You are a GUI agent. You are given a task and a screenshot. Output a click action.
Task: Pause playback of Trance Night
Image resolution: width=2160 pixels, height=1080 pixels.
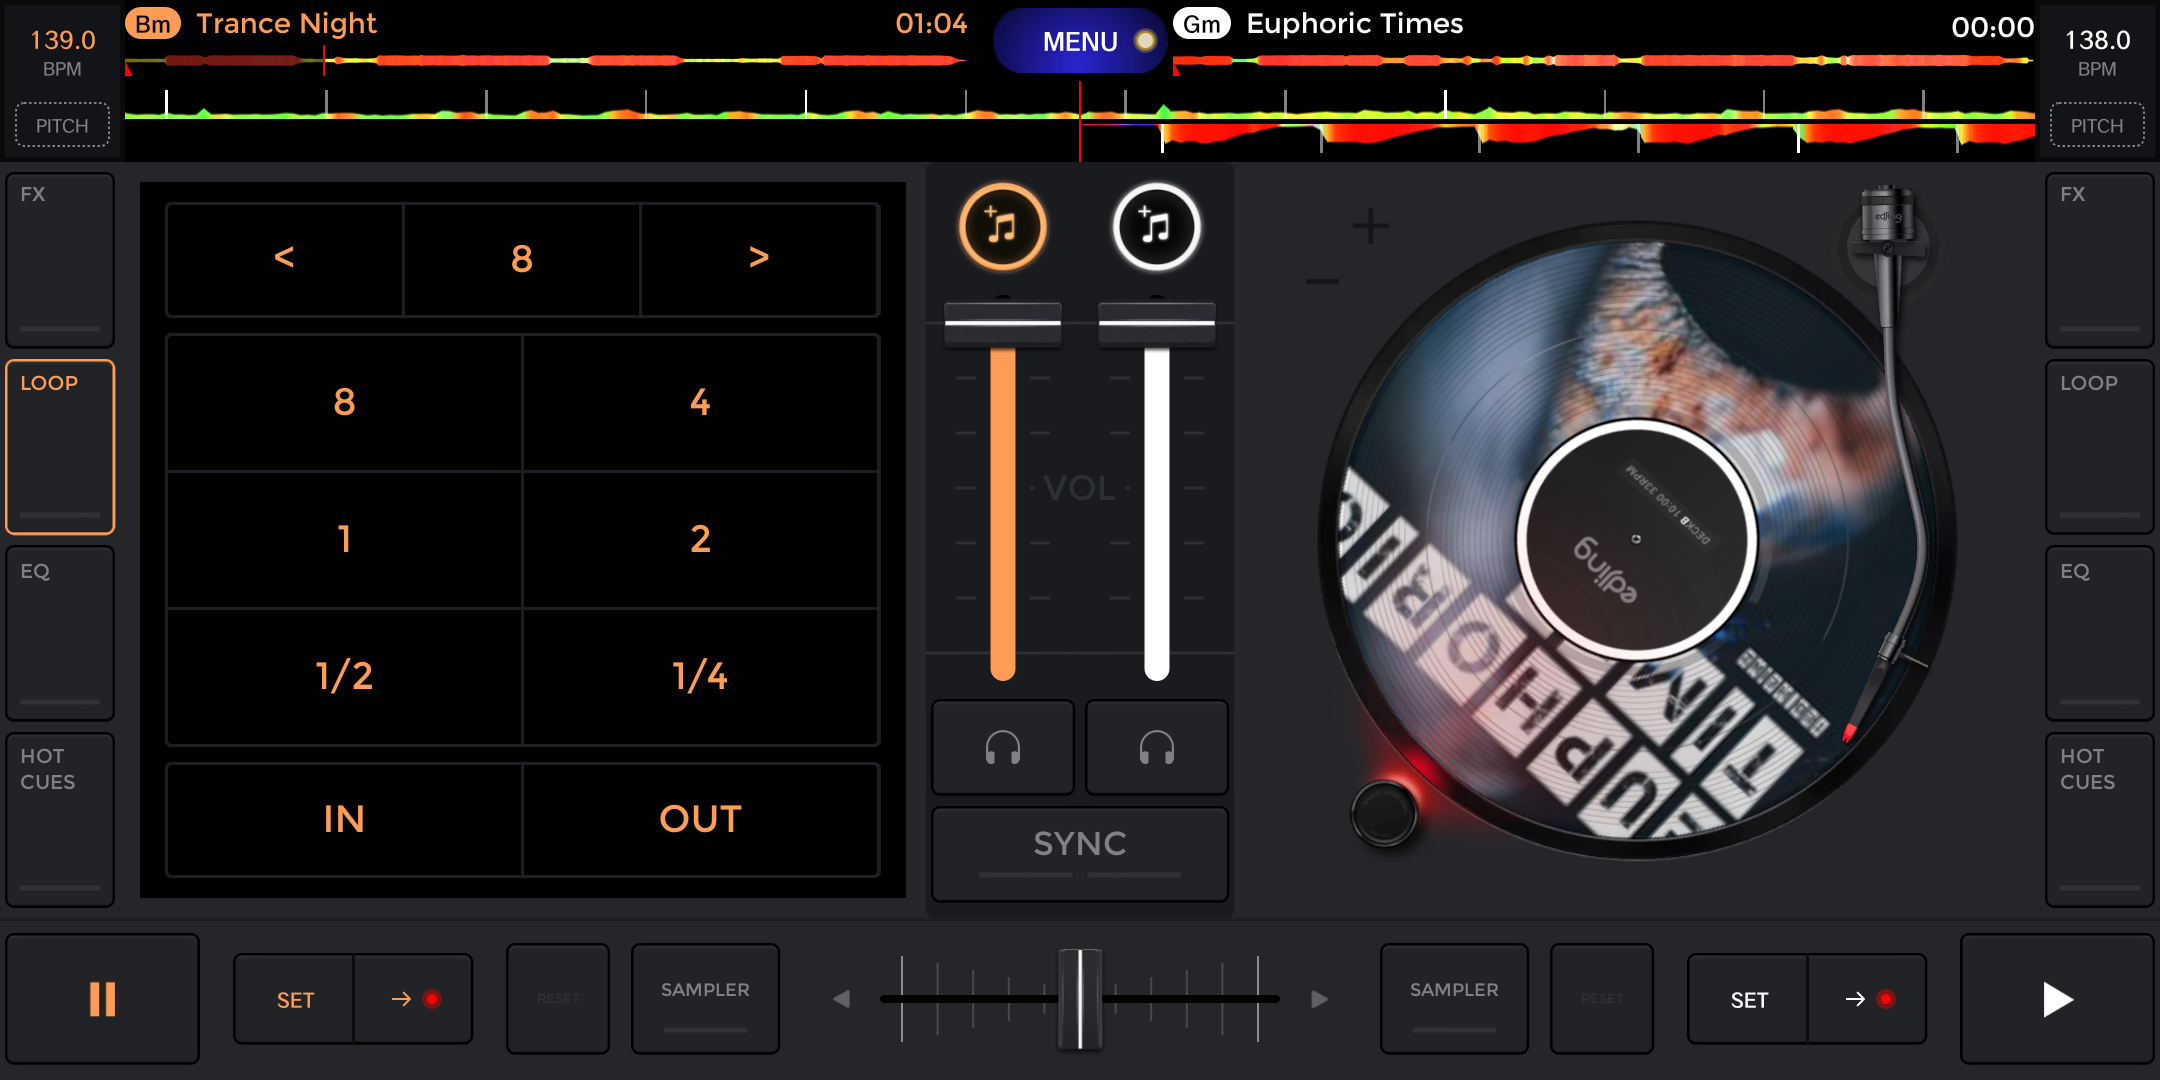tap(101, 997)
